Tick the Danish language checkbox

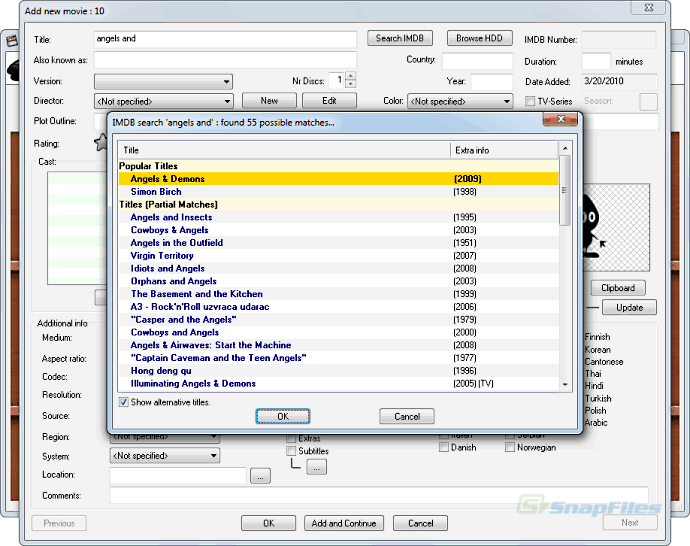click(444, 447)
